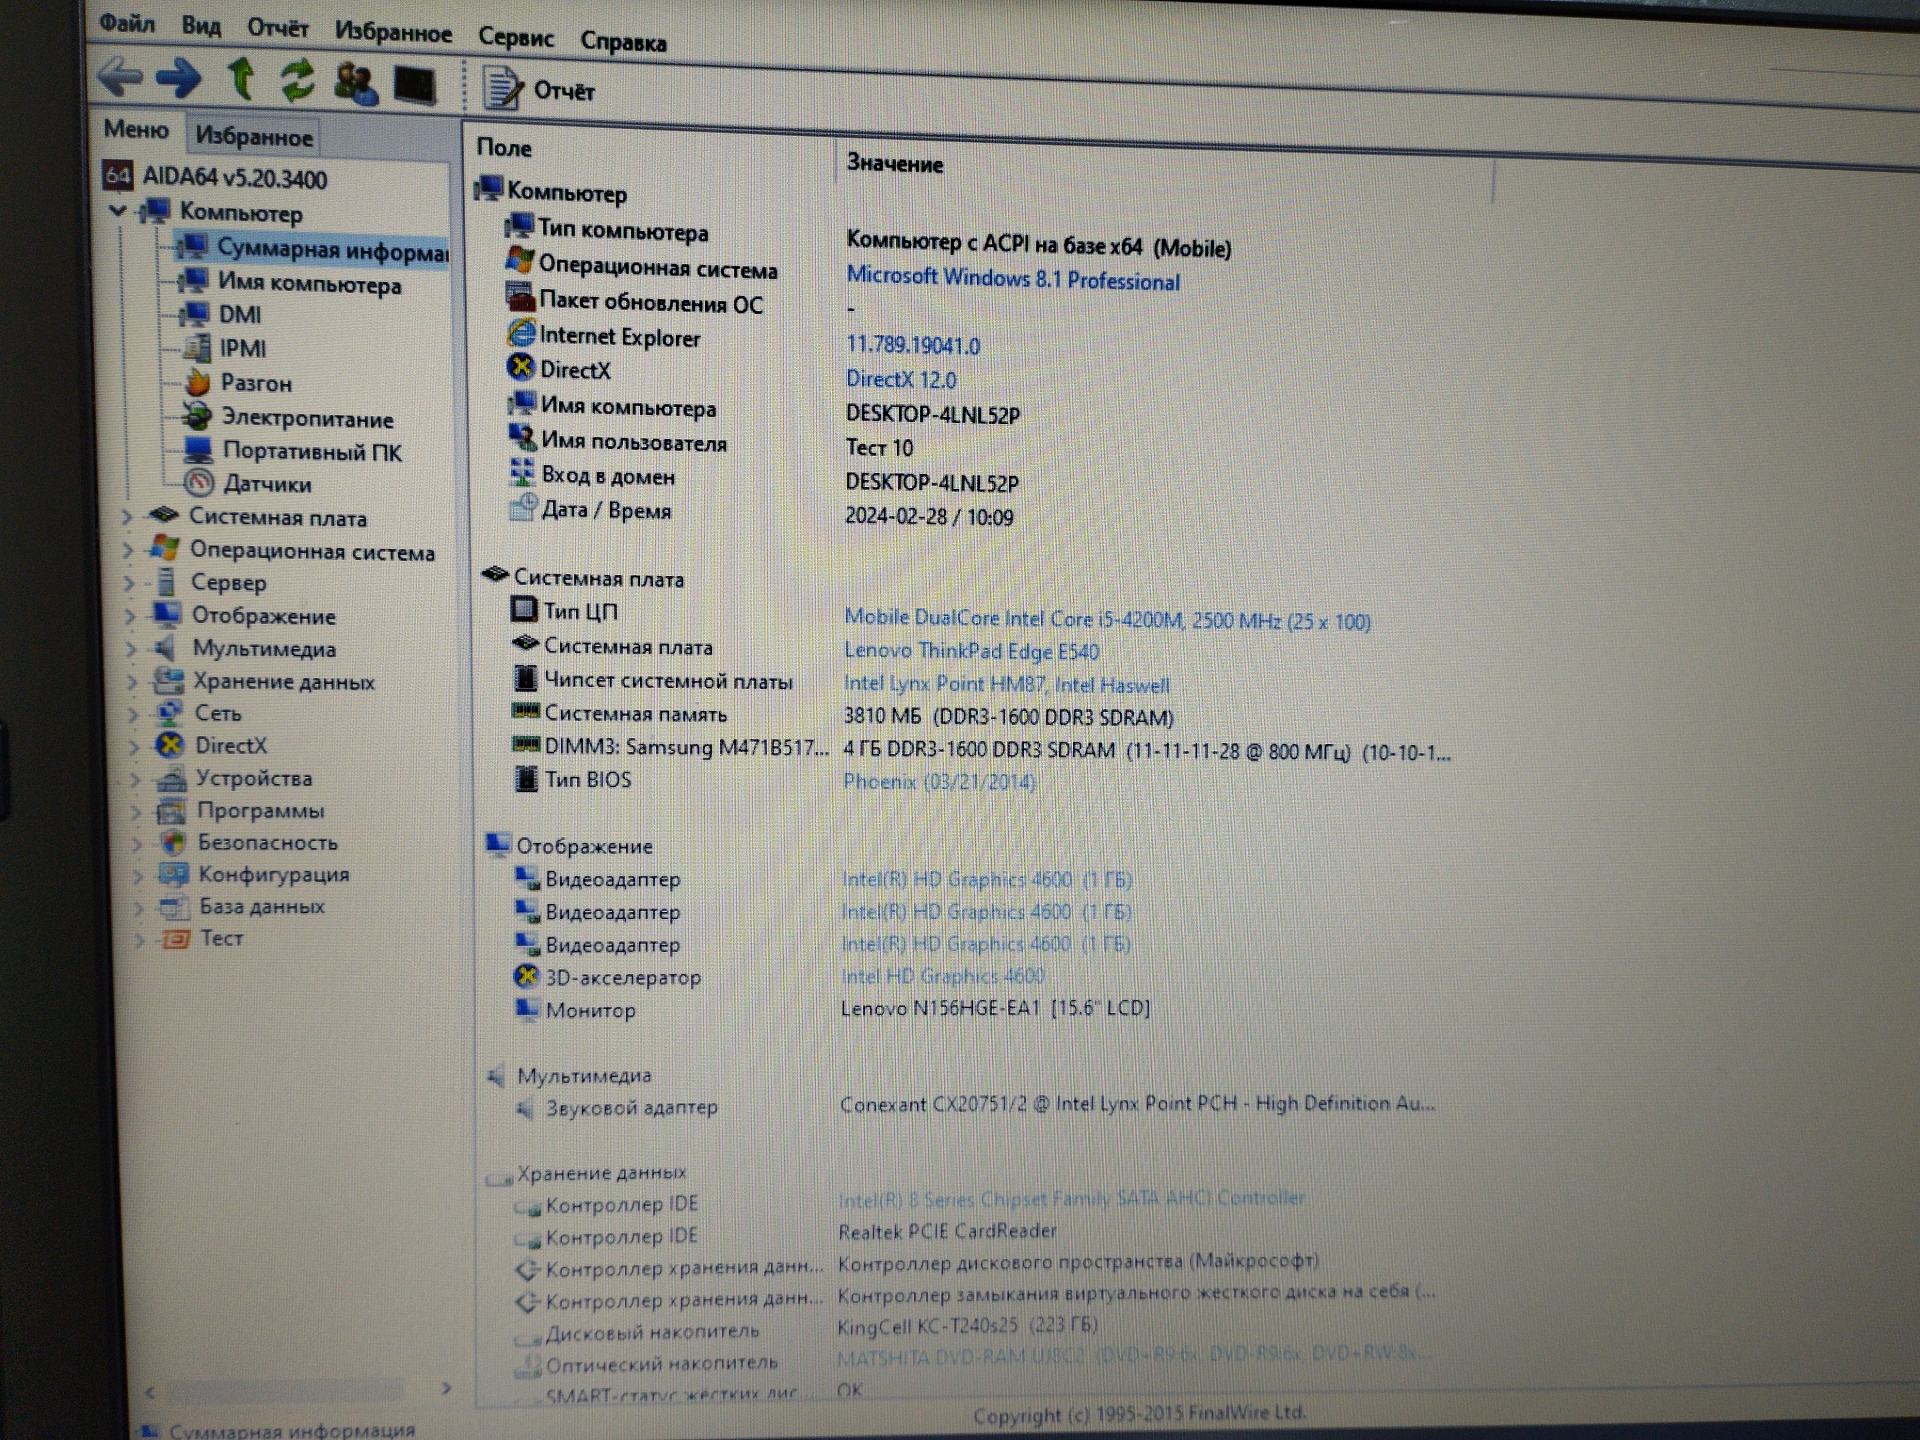Select the KingCell KC-T240s25 disk value
The width and height of the screenshot is (1920, 1440).
pos(967,1325)
